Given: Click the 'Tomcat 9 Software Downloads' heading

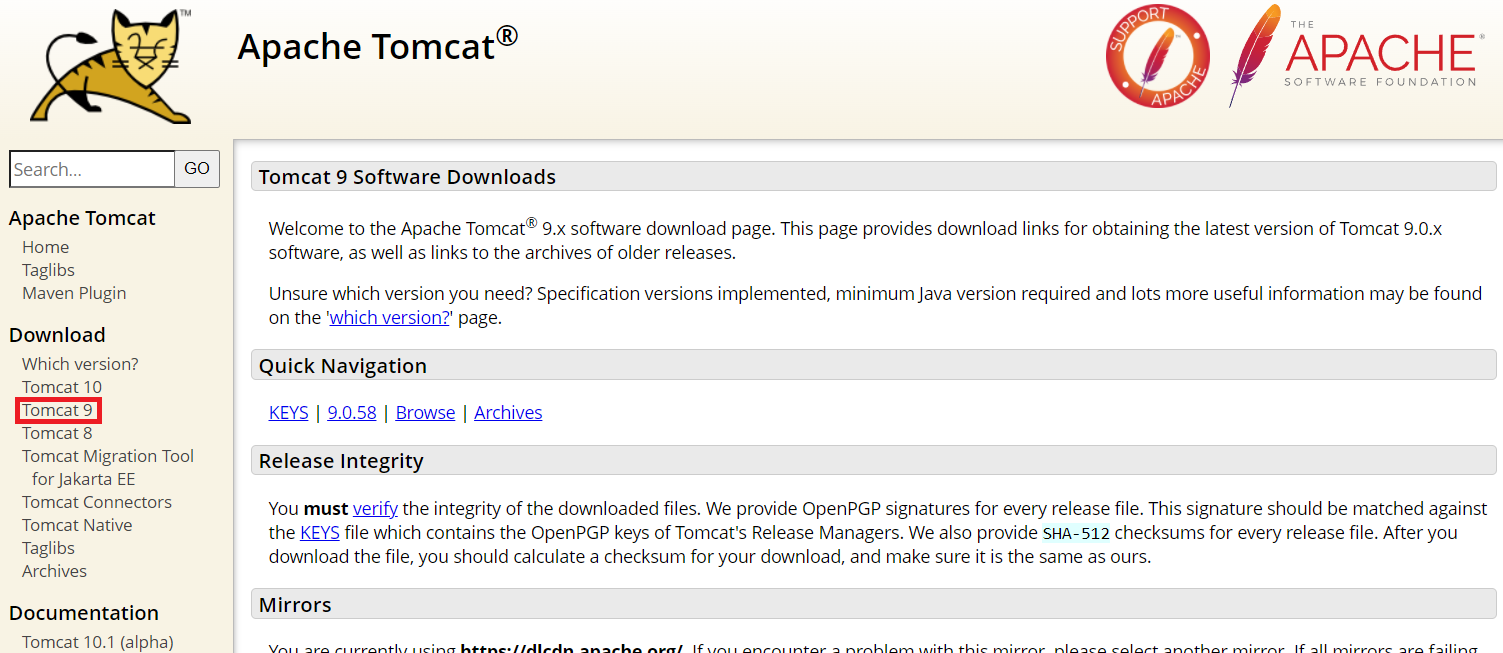Looking at the screenshot, I should [407, 177].
